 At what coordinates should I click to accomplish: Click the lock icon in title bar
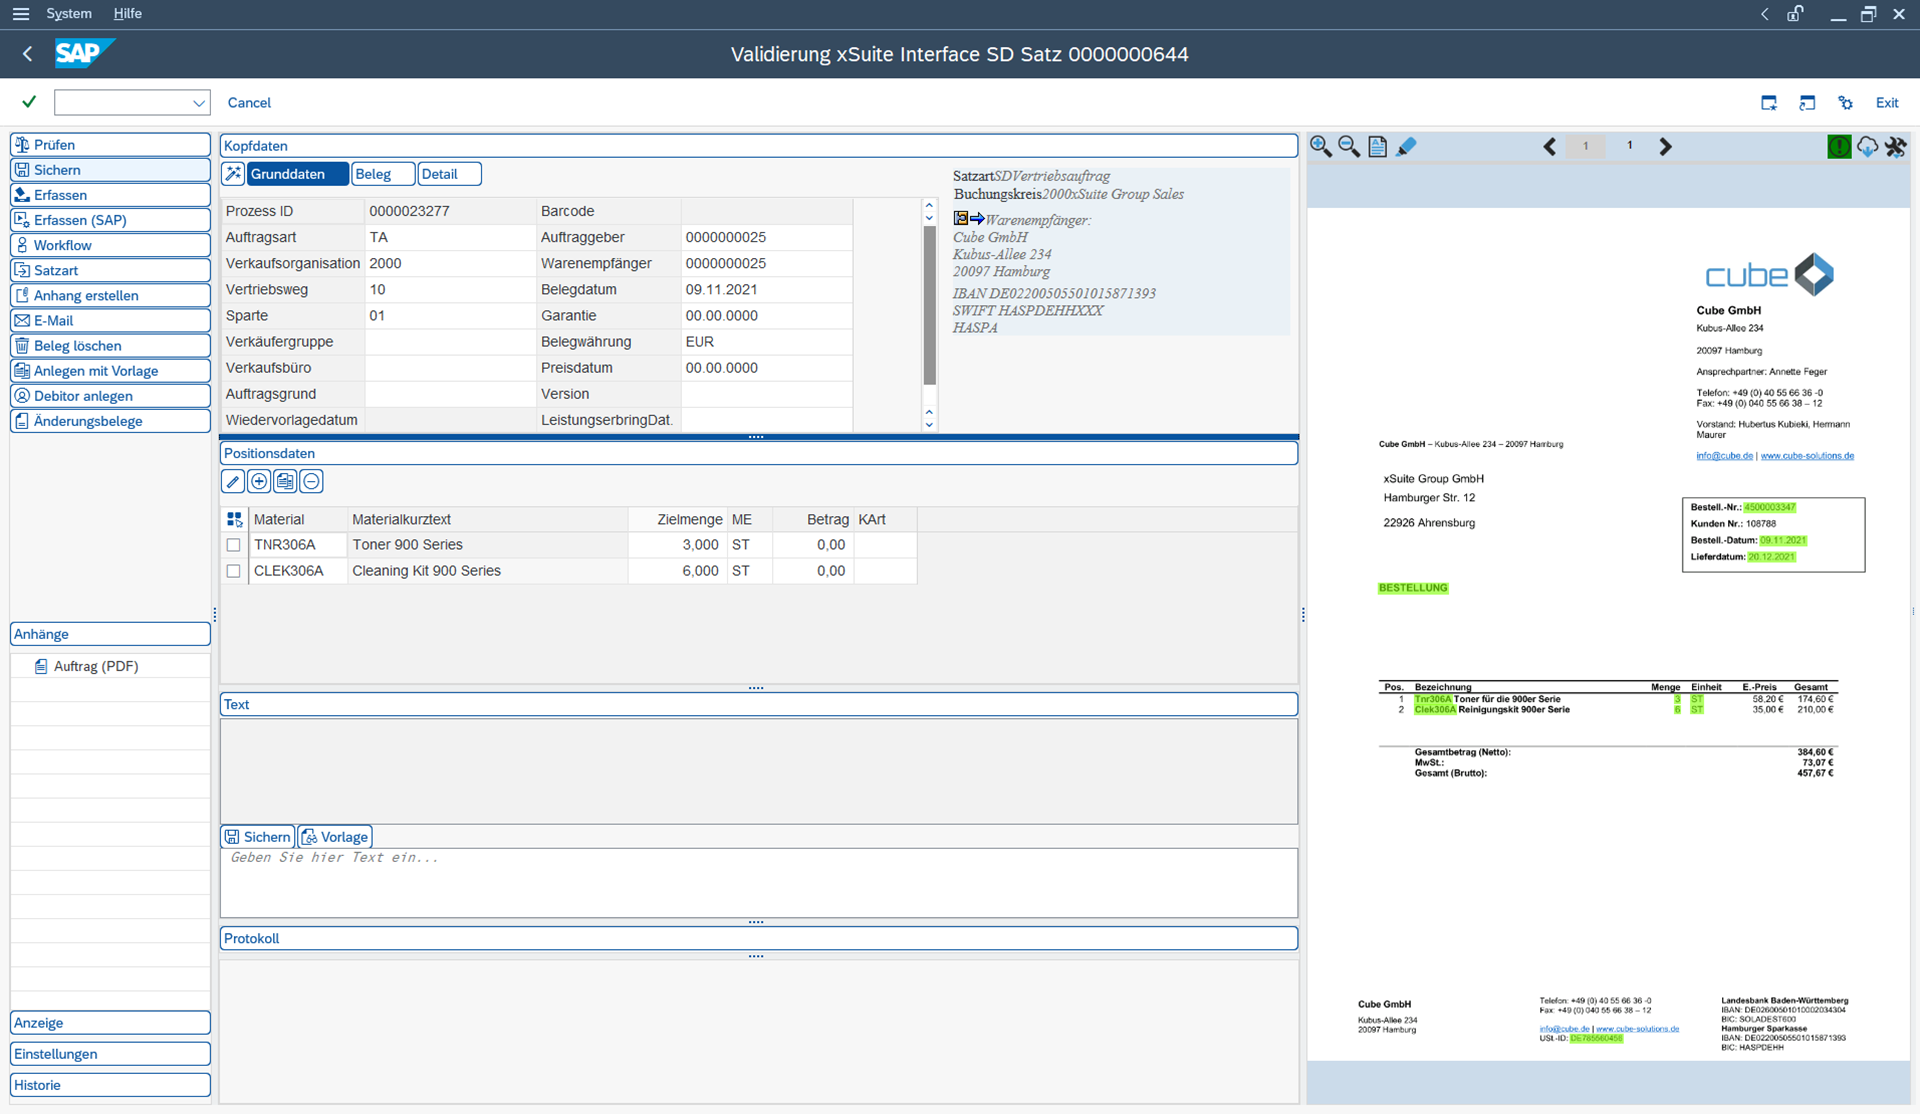point(1795,14)
